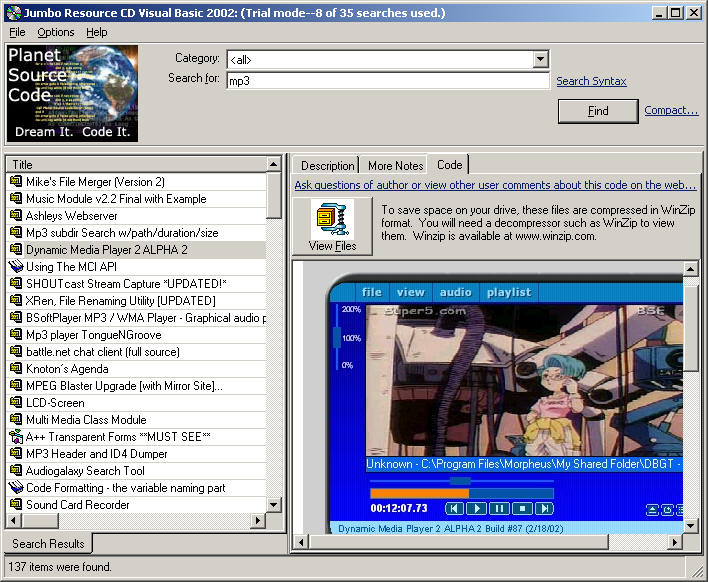Click the View Files zip icon
708x582 pixels.
[332, 219]
